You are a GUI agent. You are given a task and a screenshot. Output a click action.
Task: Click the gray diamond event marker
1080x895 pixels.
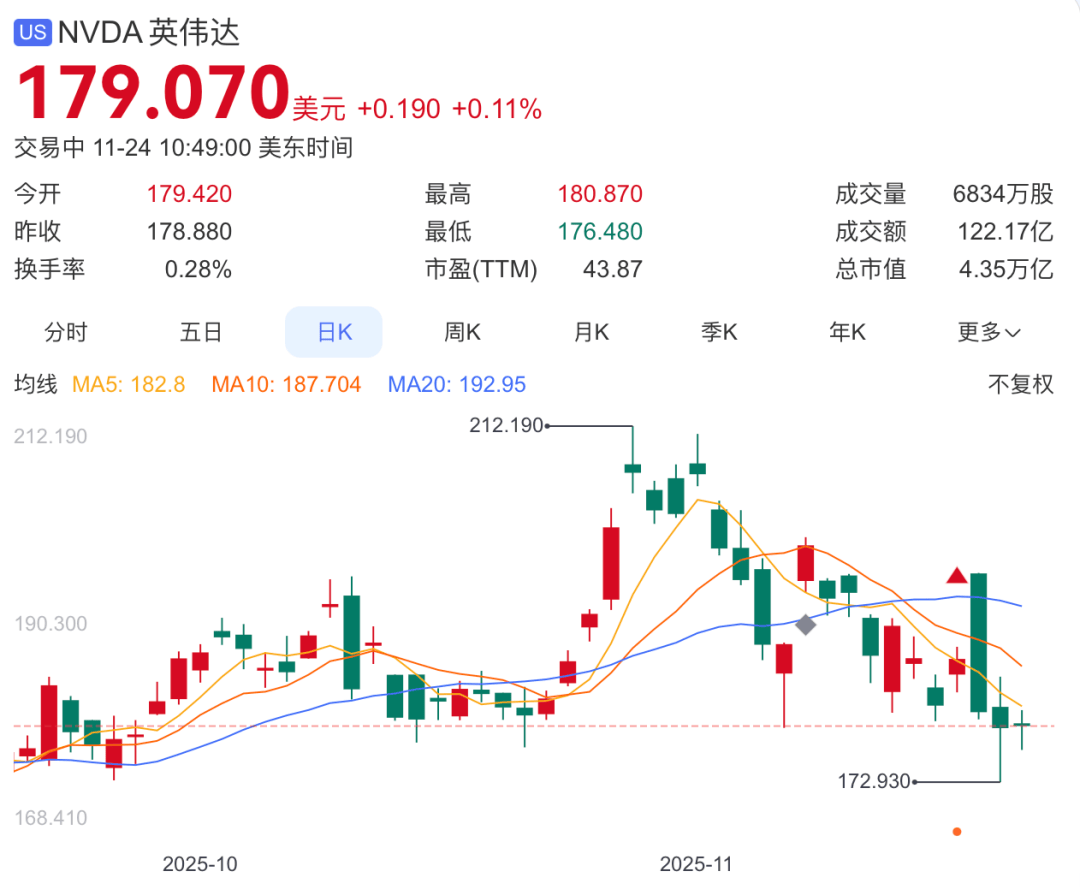click(805, 625)
